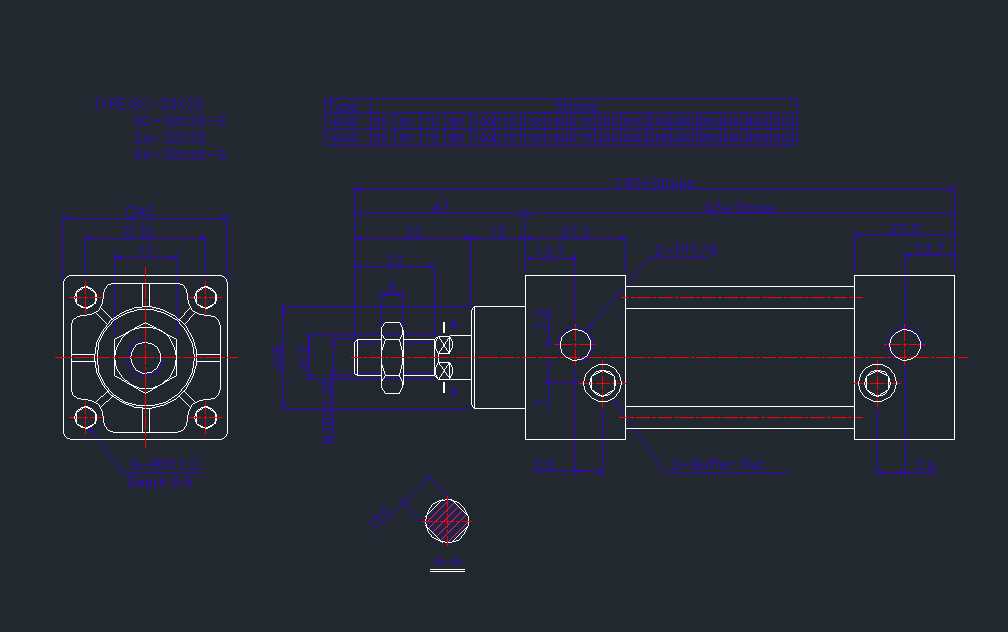
Task: Select the depth note below the flange view
Action: point(160,481)
